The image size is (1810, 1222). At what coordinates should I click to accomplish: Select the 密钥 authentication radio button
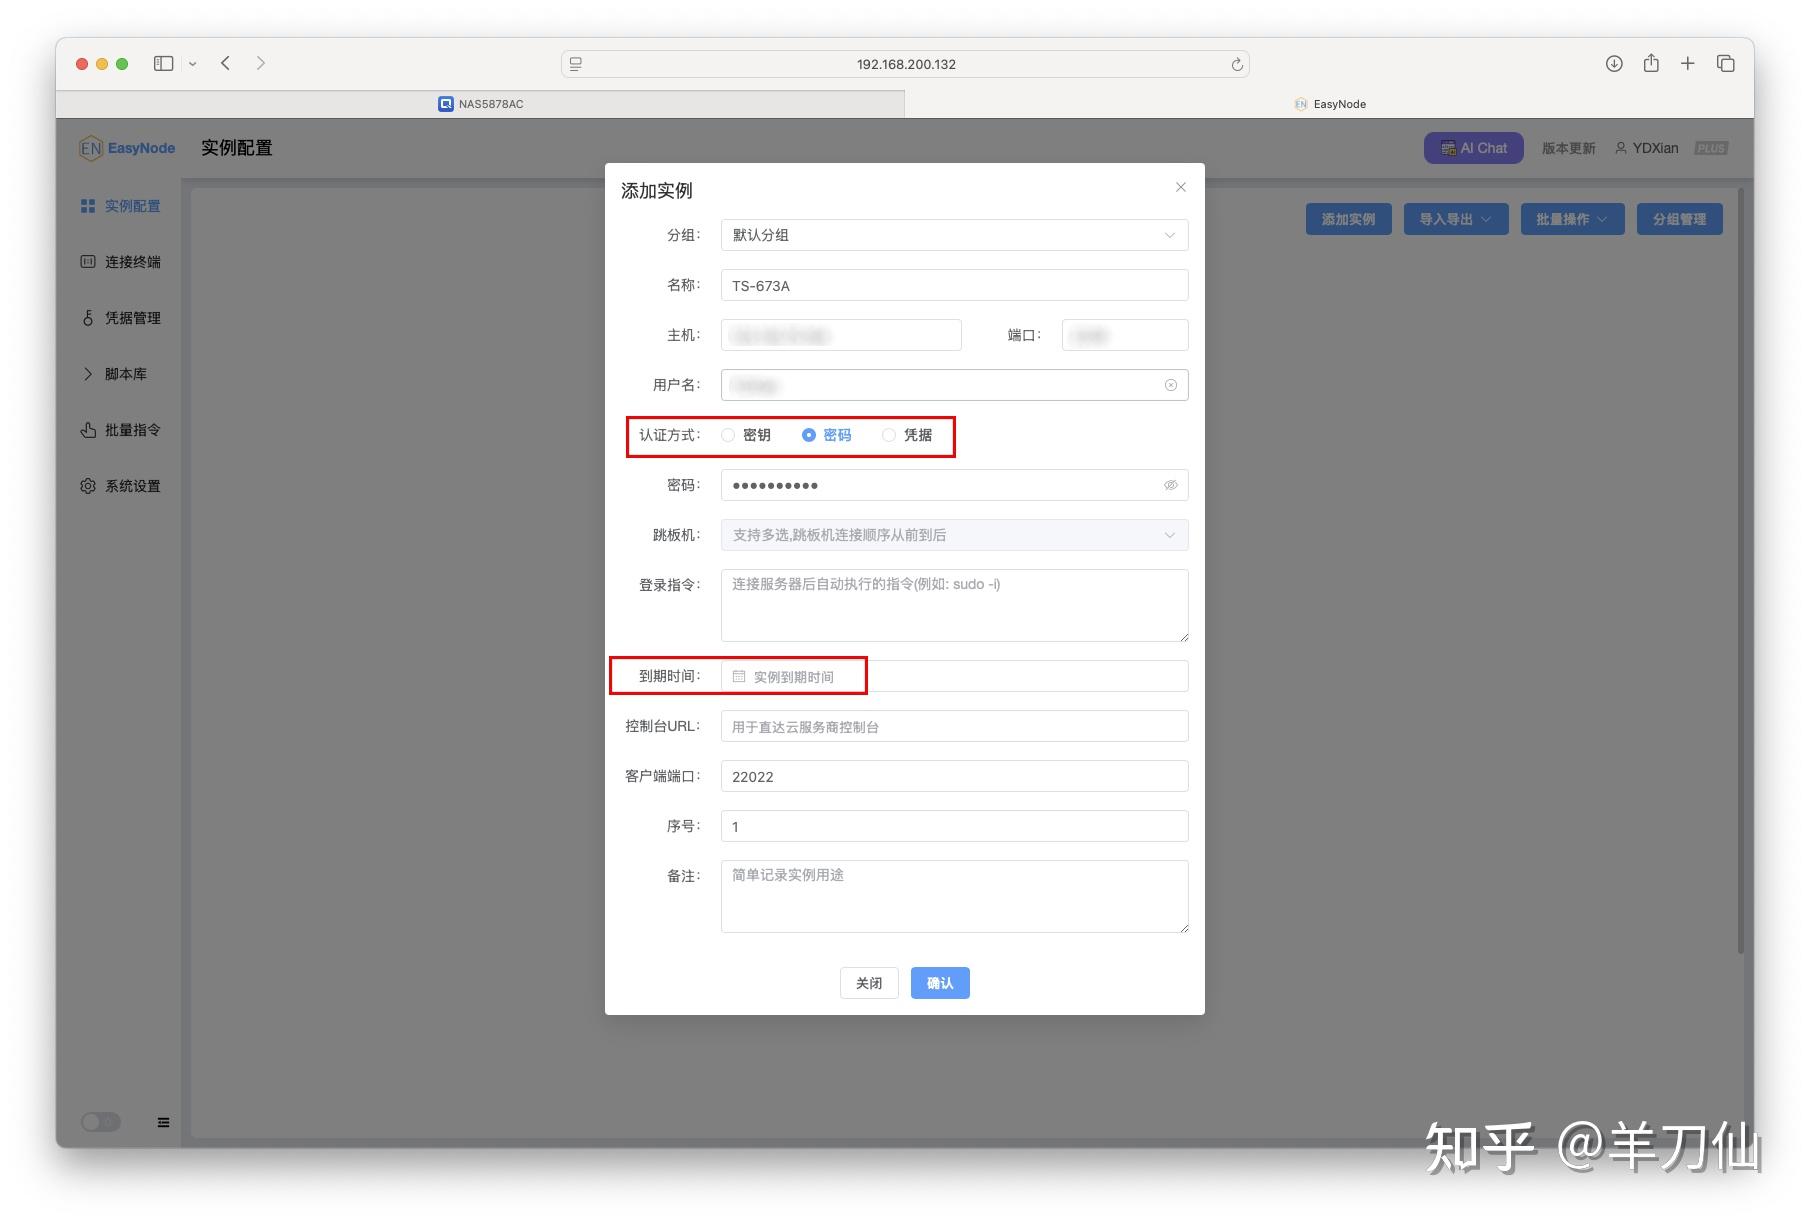pos(728,435)
